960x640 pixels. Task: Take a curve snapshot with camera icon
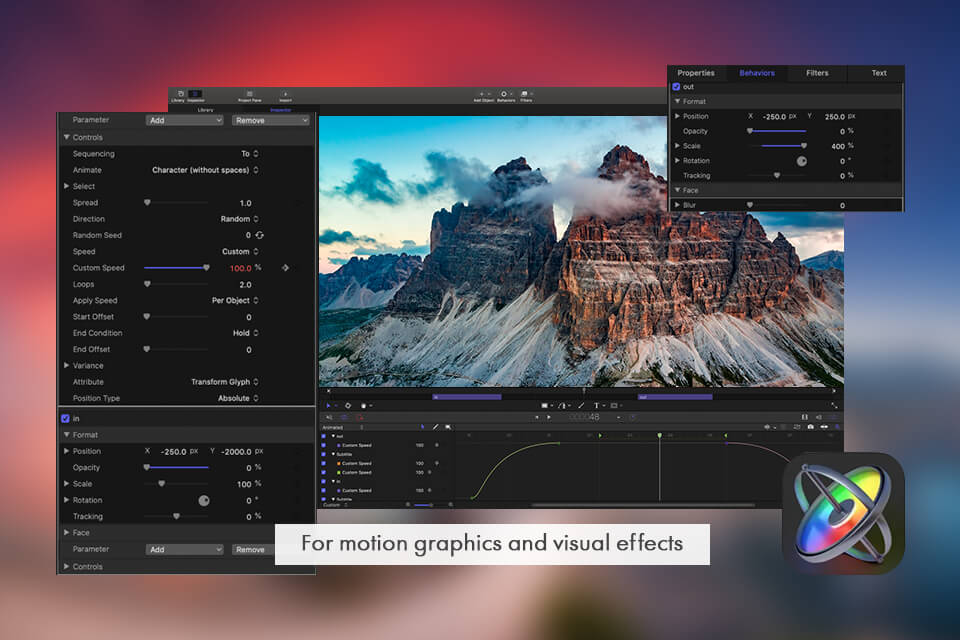[810, 427]
